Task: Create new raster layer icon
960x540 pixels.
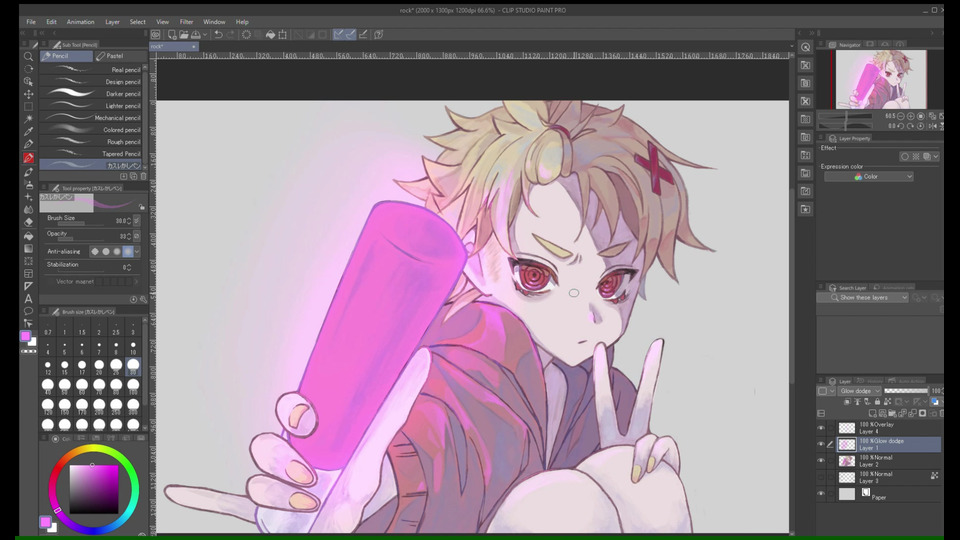Action: pos(872,413)
